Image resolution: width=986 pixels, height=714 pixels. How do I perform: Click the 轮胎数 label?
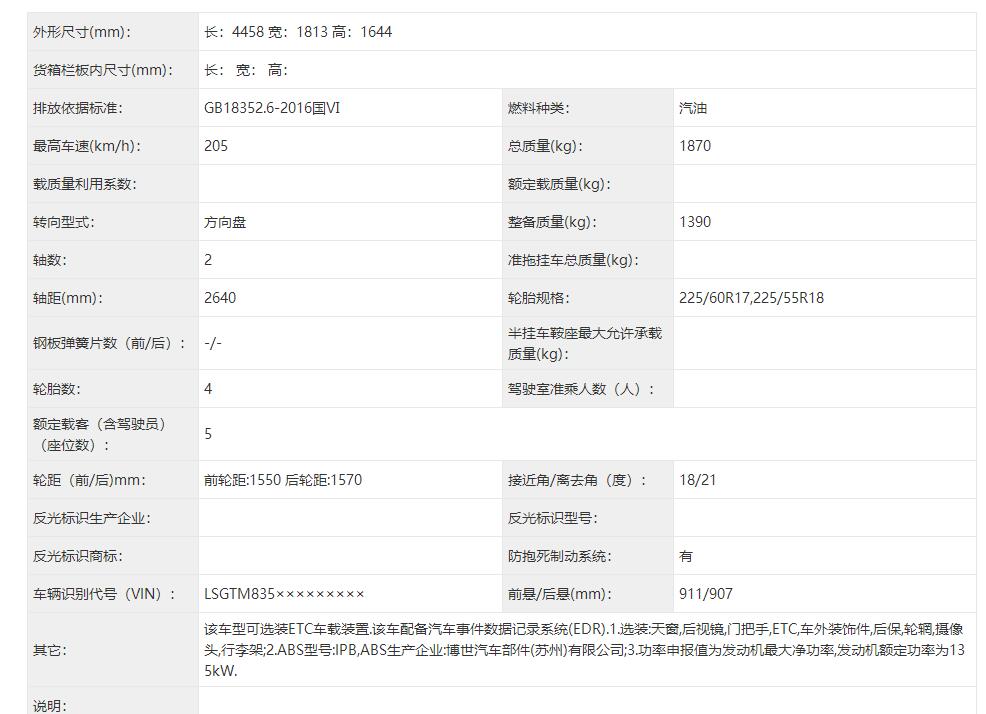click(56, 389)
